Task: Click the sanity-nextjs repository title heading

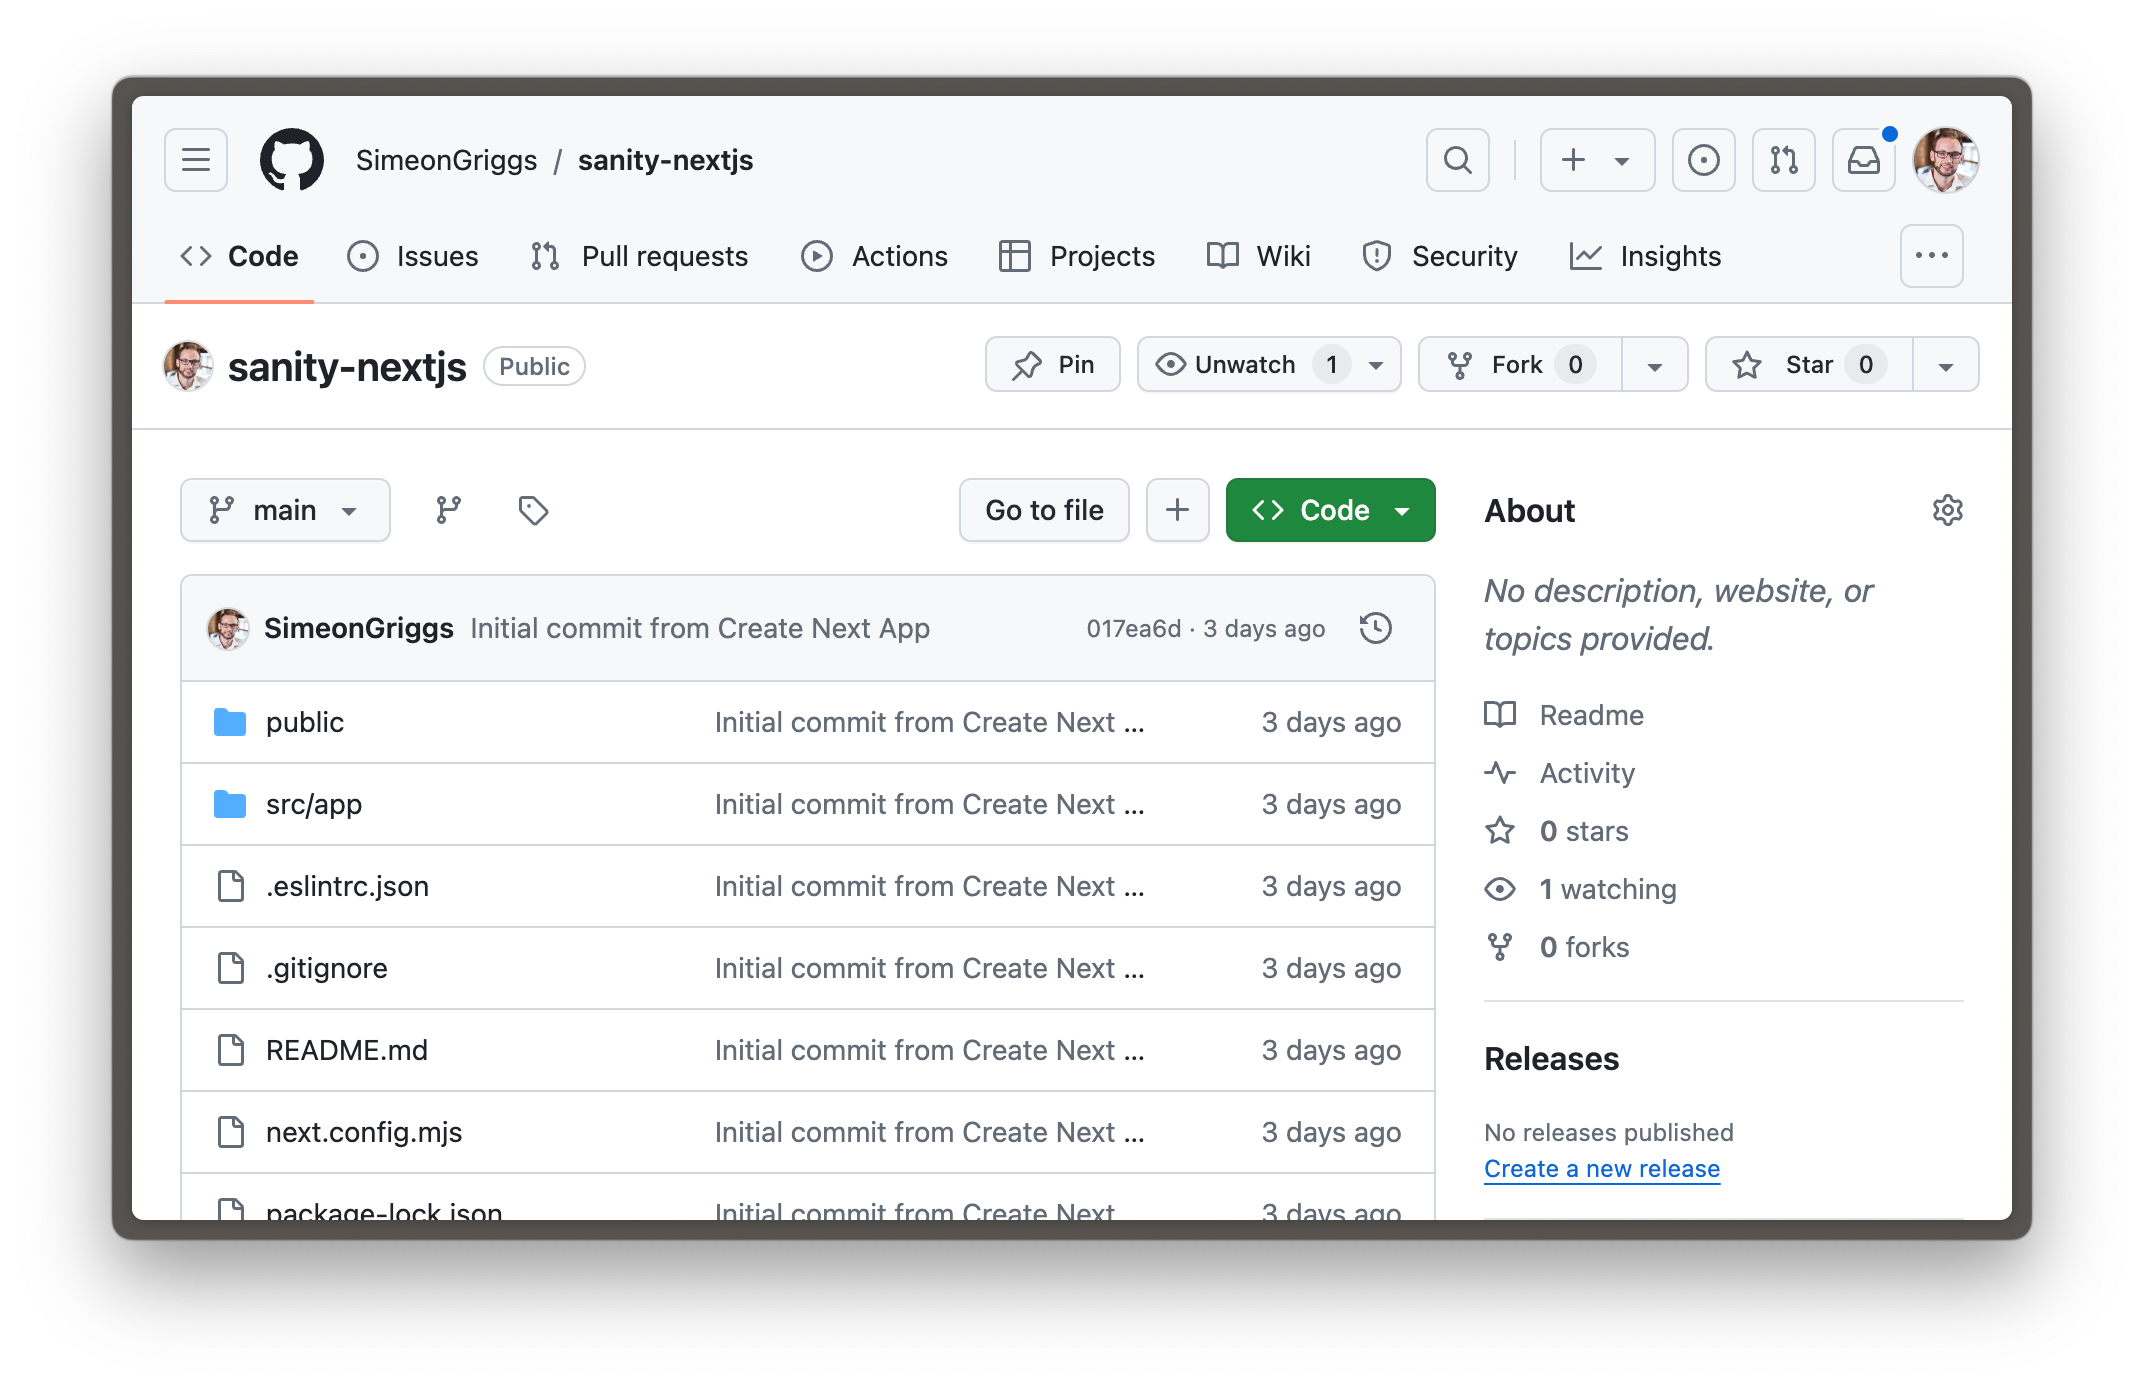Action: tap(347, 367)
